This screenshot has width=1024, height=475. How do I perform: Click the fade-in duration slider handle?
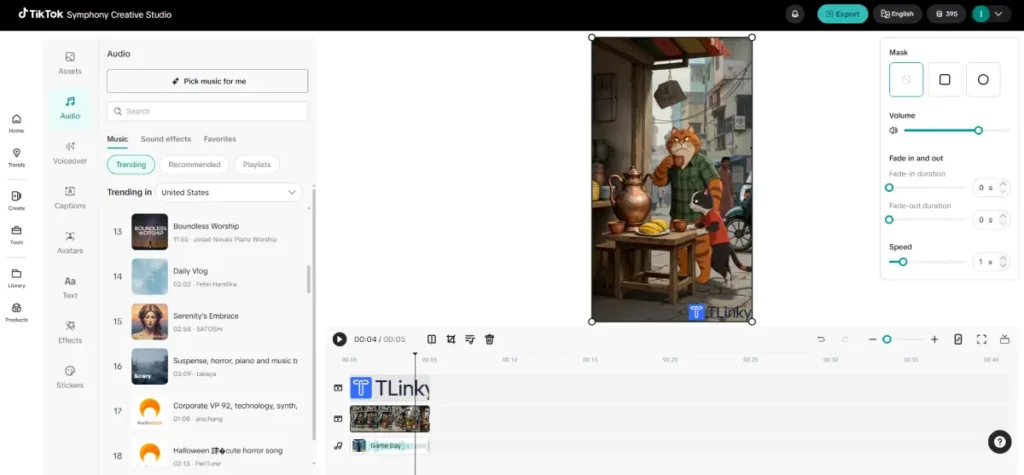click(x=889, y=188)
